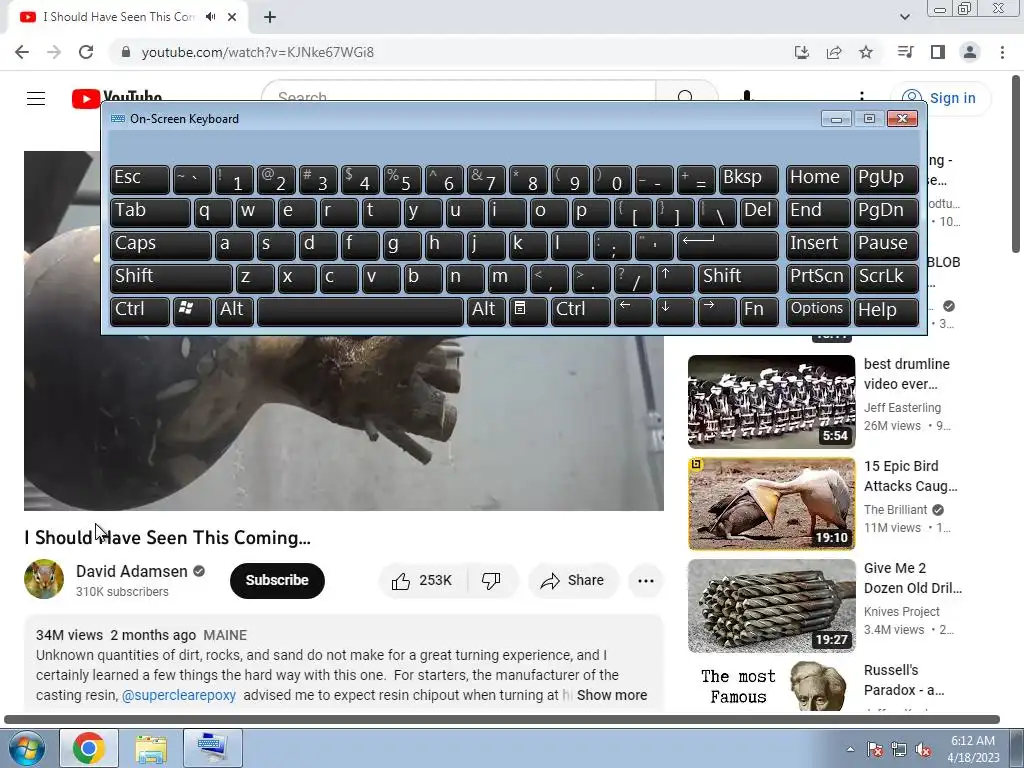Select the On-Screen Keyboard taskbar icon
Screen dimensions: 1024x768
pyautogui.click(x=213, y=748)
